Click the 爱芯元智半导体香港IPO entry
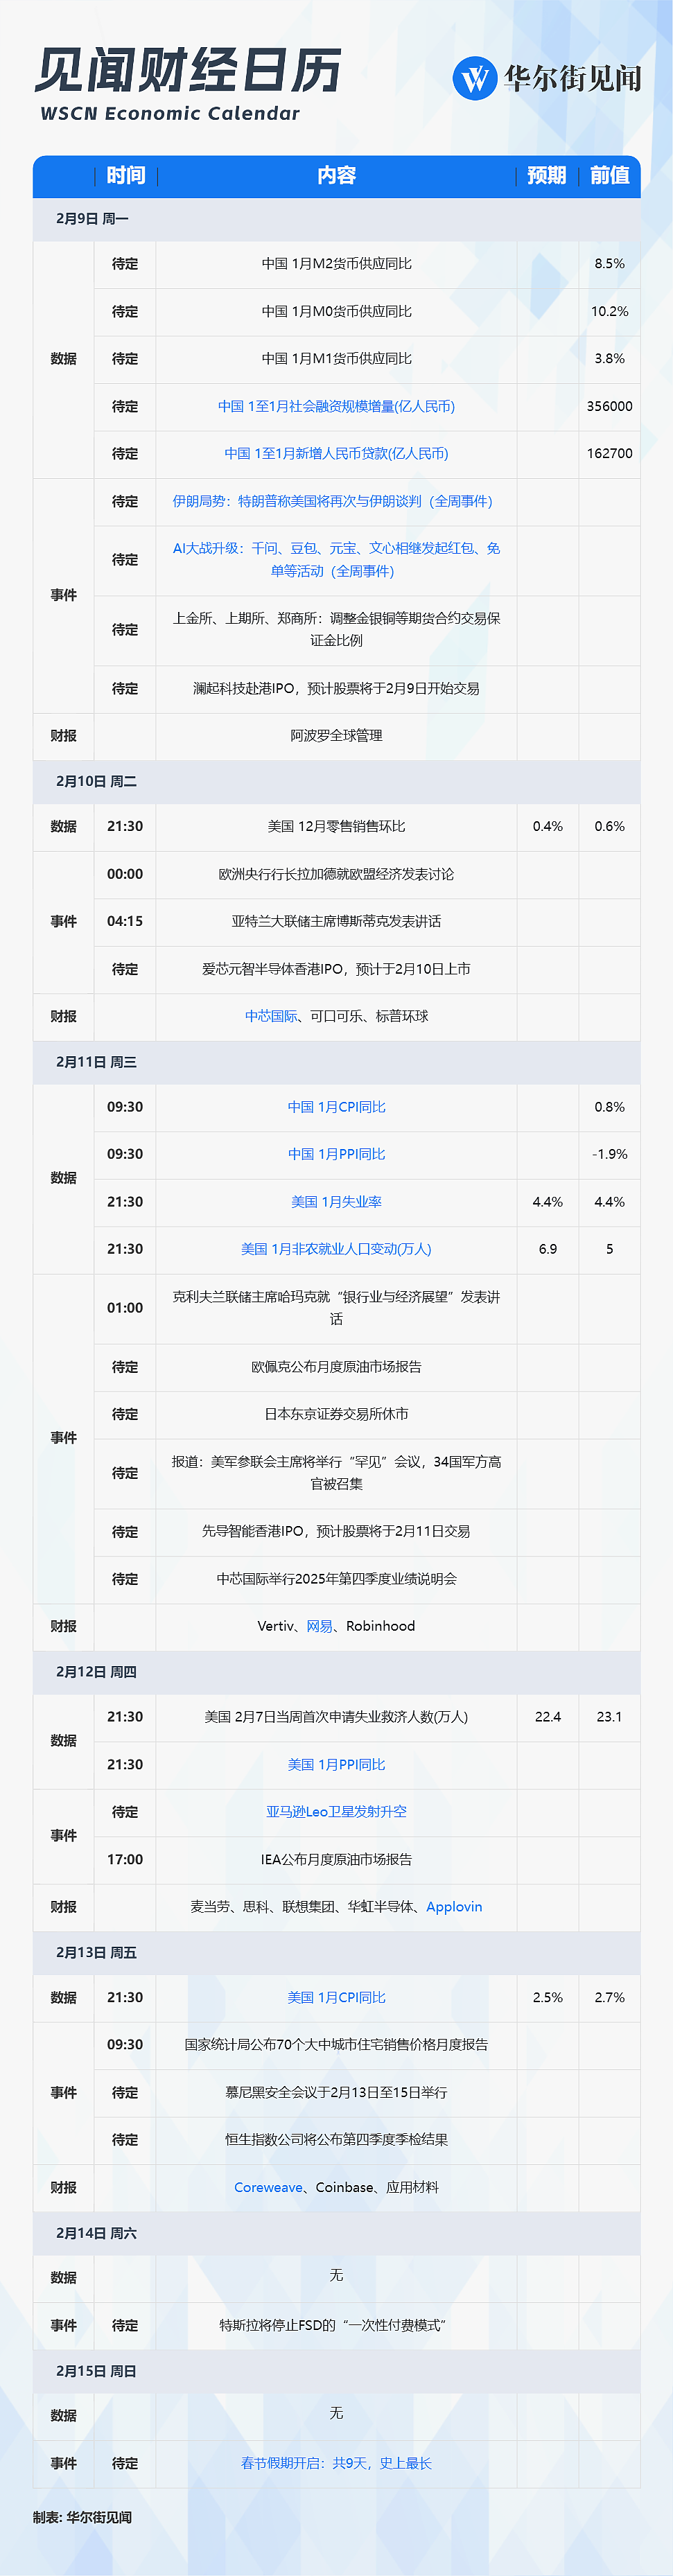The image size is (673, 2576). (x=336, y=969)
